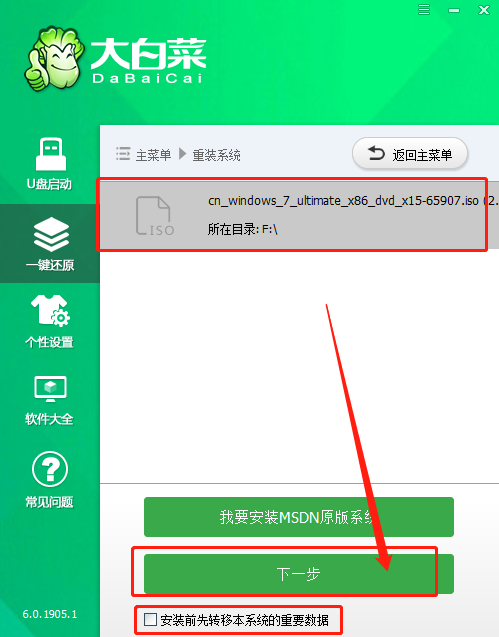499x637 pixels.
Task: Click the 所在目录 F:\ path text
Action: coord(242,230)
